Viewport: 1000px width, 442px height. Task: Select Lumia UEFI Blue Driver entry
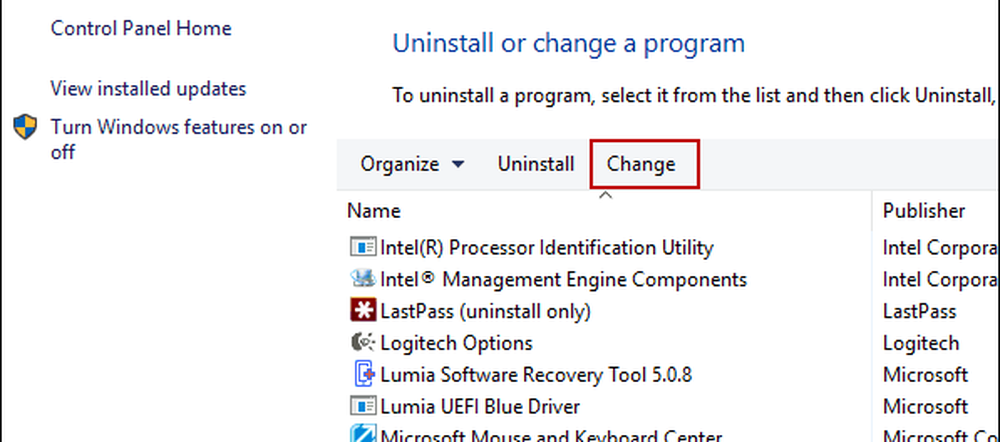click(x=480, y=407)
